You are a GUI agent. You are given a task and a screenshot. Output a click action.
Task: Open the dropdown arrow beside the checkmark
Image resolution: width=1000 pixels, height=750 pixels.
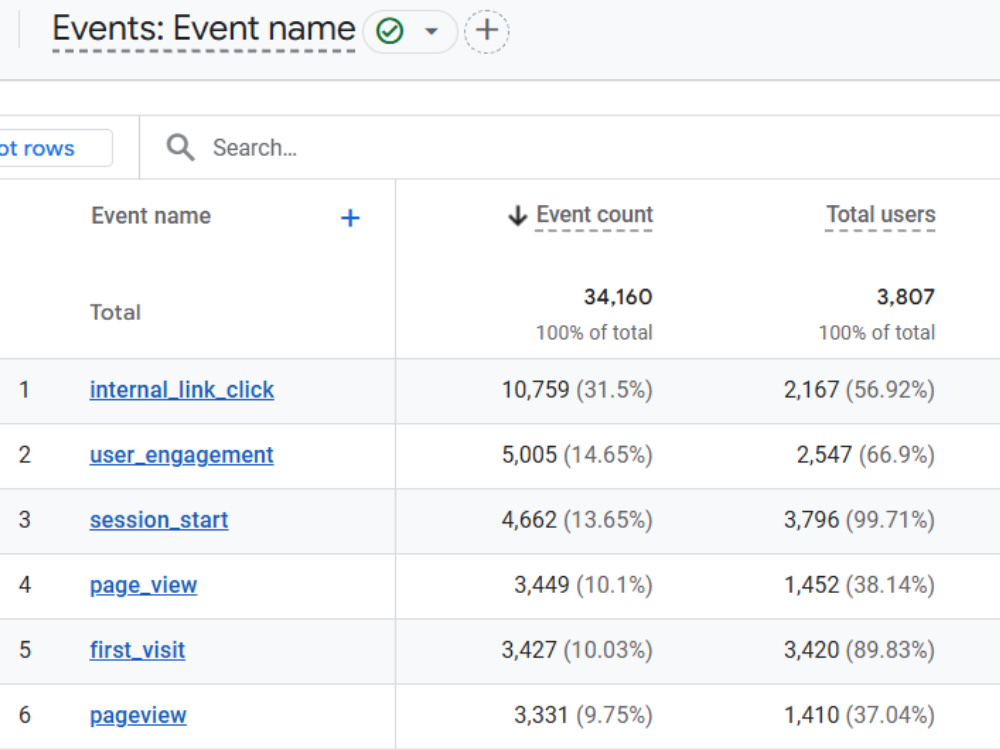(x=432, y=31)
